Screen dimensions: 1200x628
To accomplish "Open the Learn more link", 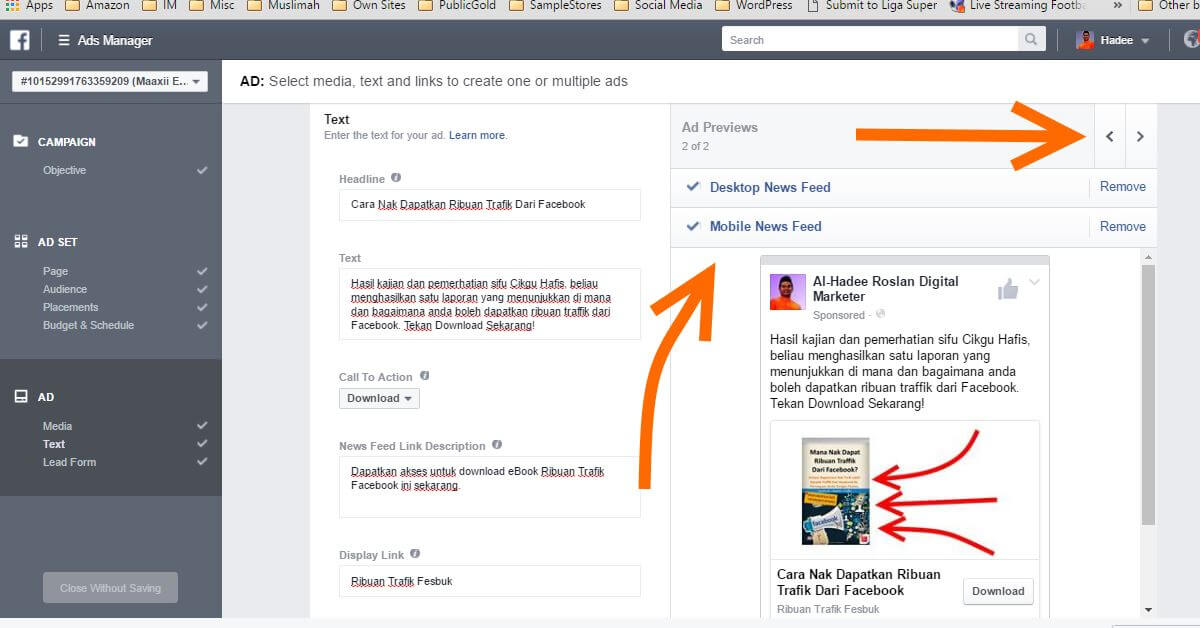I will pyautogui.click(x=477, y=135).
